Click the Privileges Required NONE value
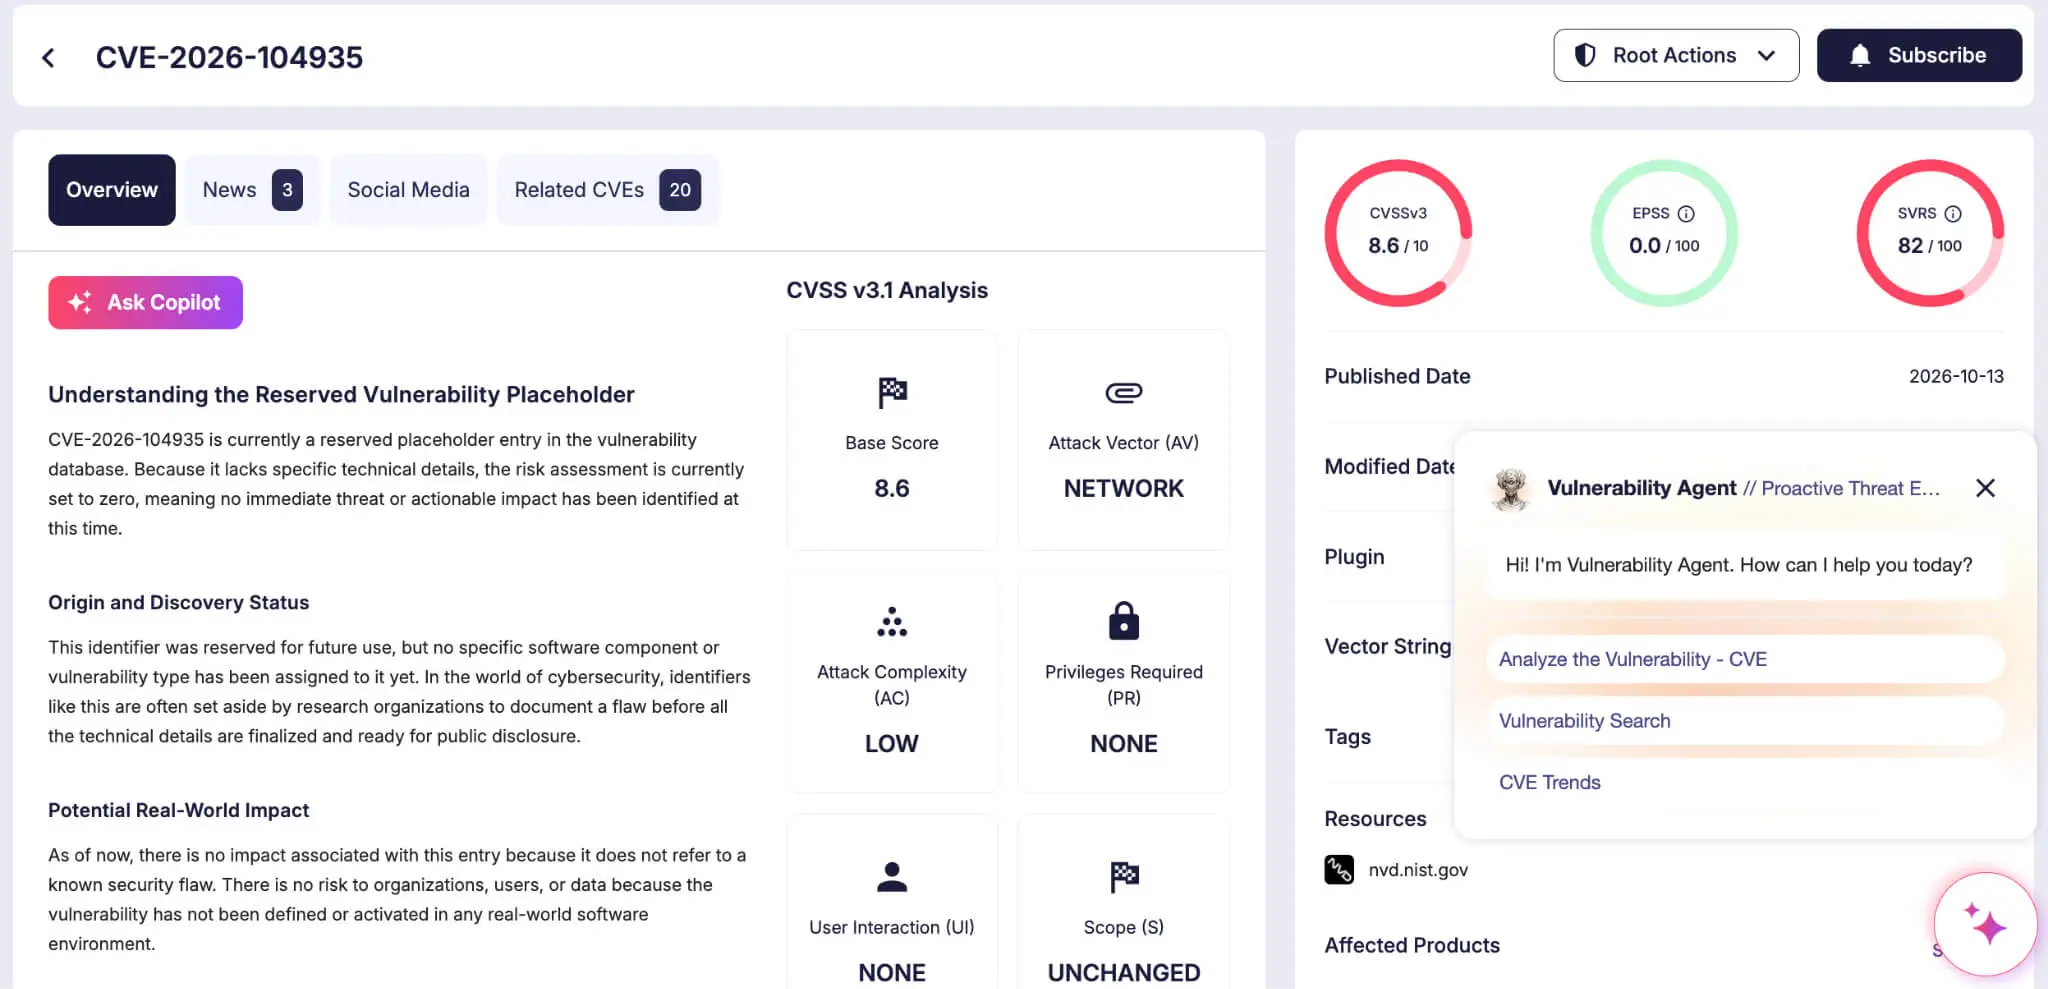 [1124, 744]
